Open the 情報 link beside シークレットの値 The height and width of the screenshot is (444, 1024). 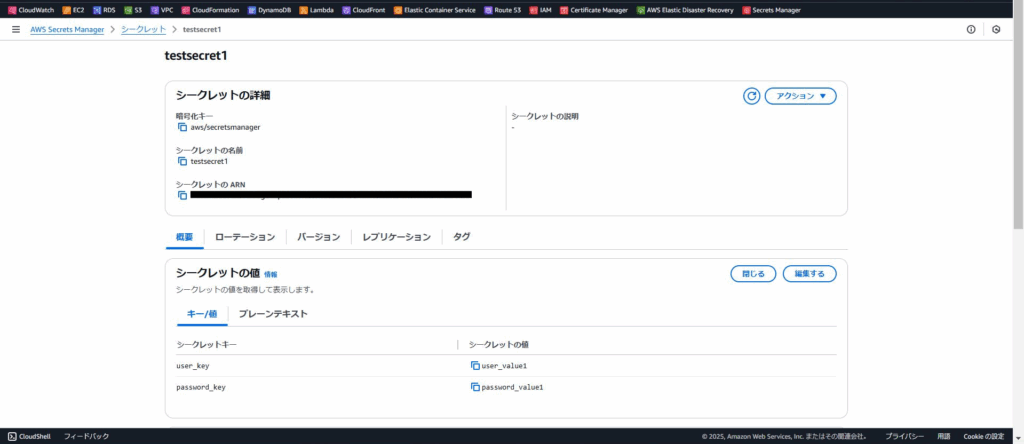pos(270,274)
